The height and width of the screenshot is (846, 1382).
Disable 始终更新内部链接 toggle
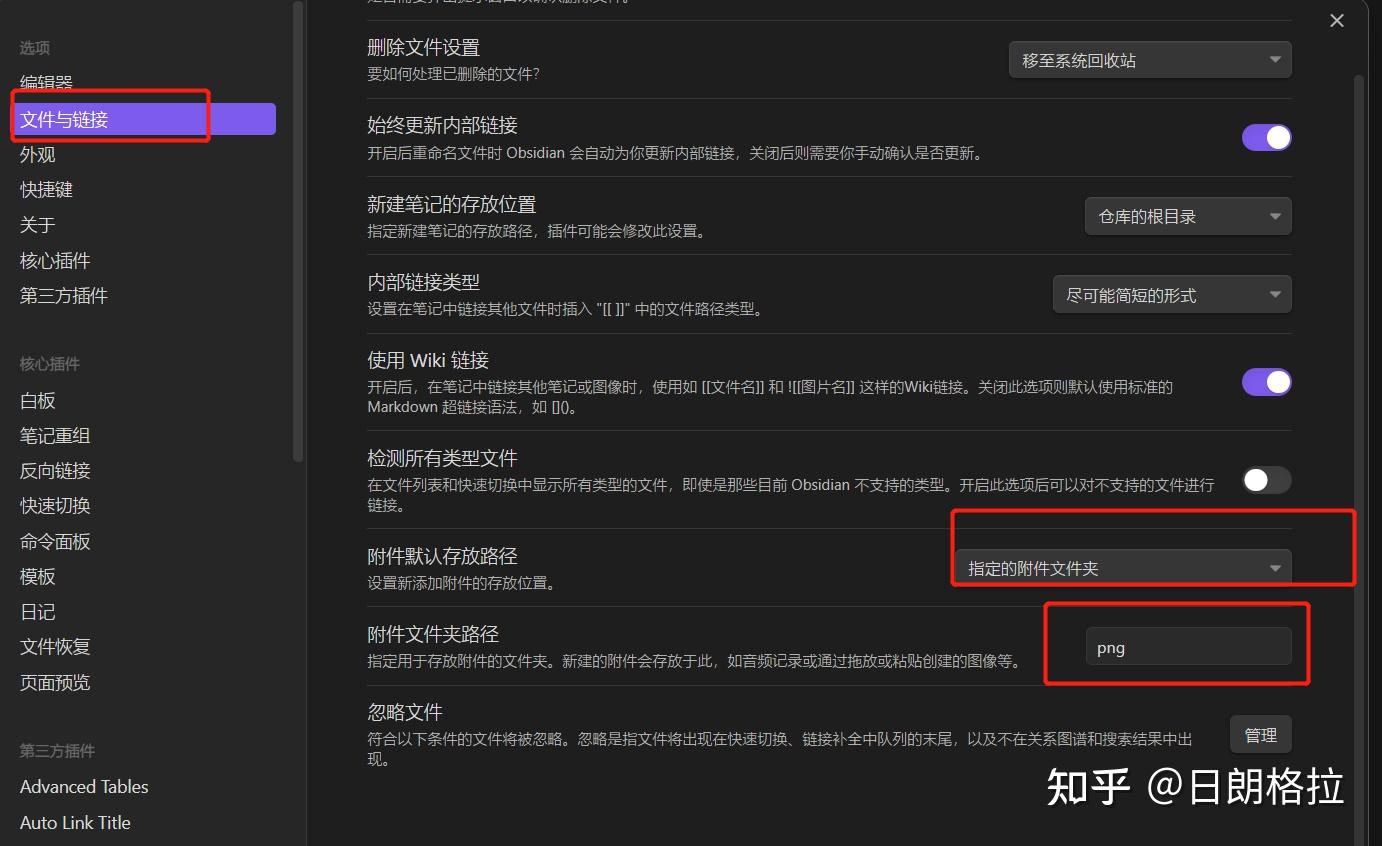coord(1265,137)
